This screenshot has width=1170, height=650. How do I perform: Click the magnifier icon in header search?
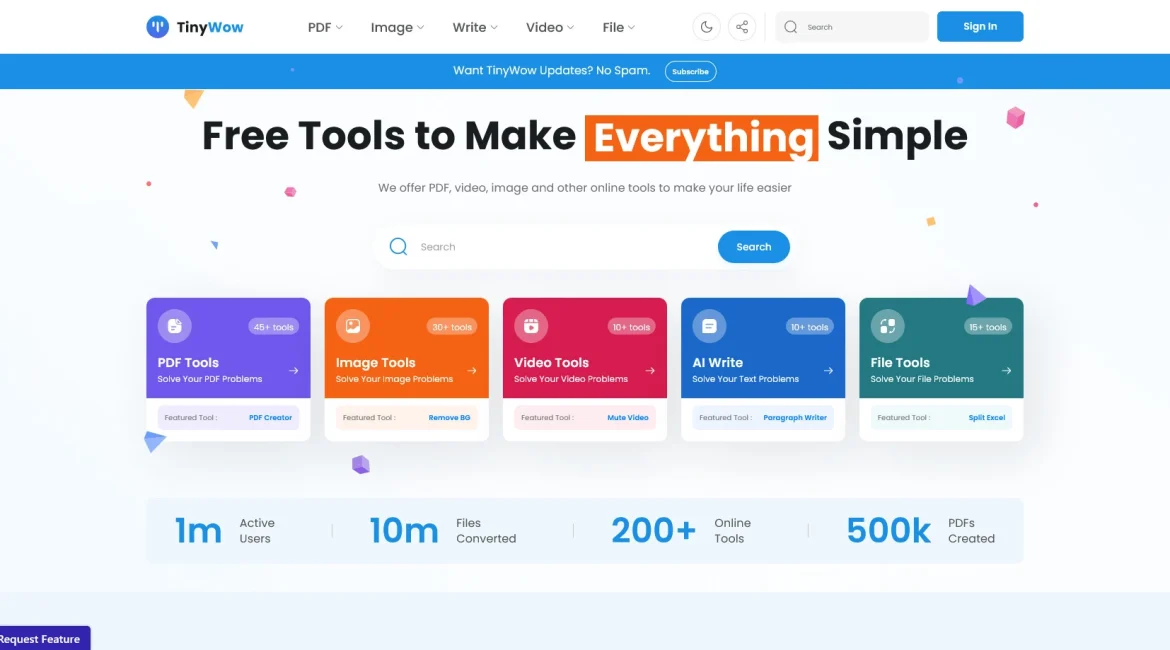pos(791,27)
